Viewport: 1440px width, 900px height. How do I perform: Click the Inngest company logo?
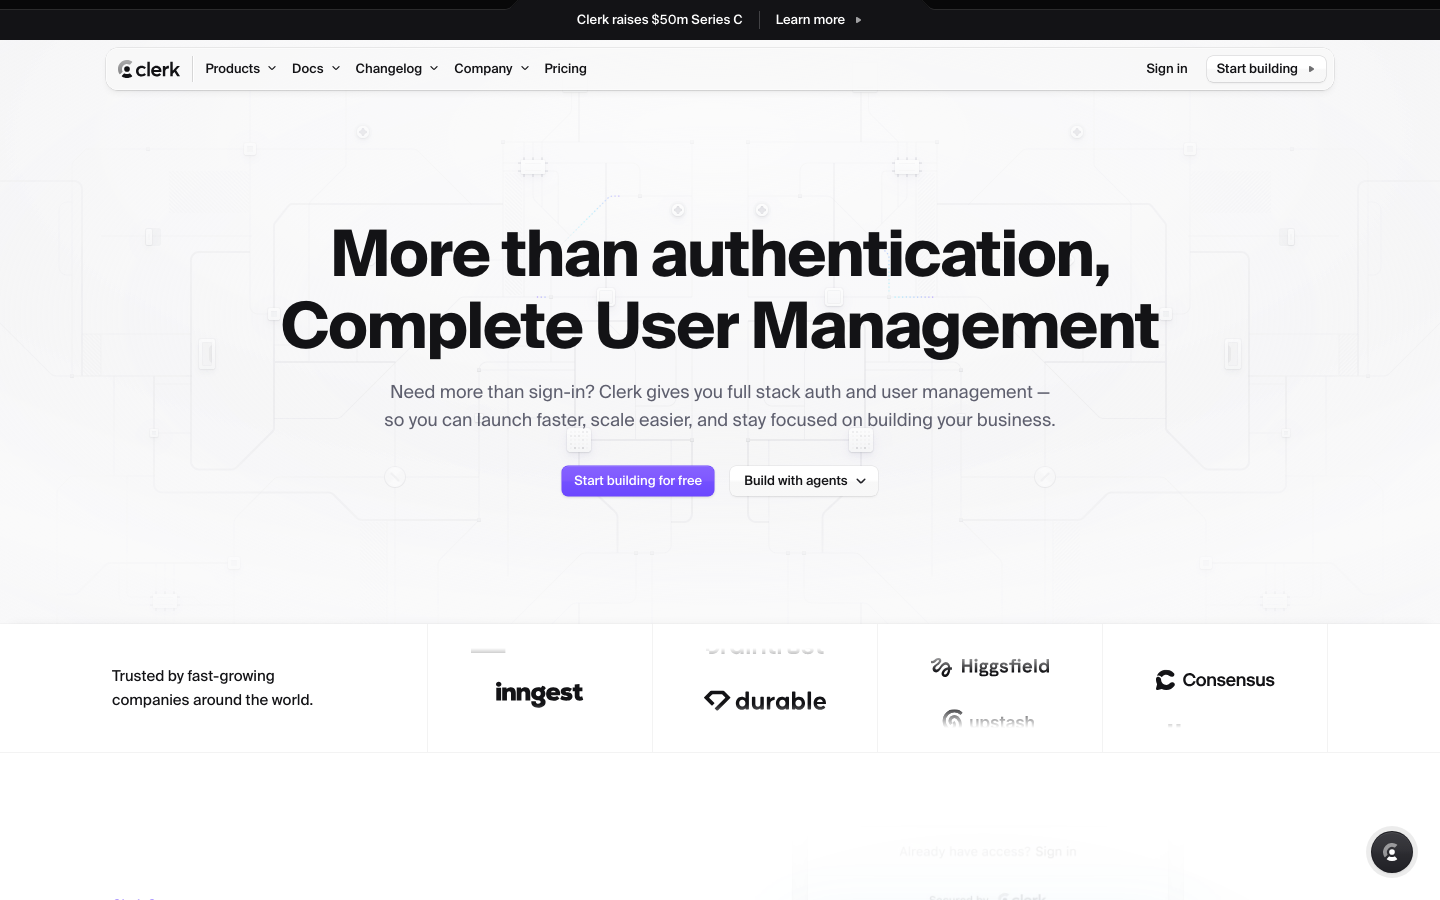(x=539, y=693)
